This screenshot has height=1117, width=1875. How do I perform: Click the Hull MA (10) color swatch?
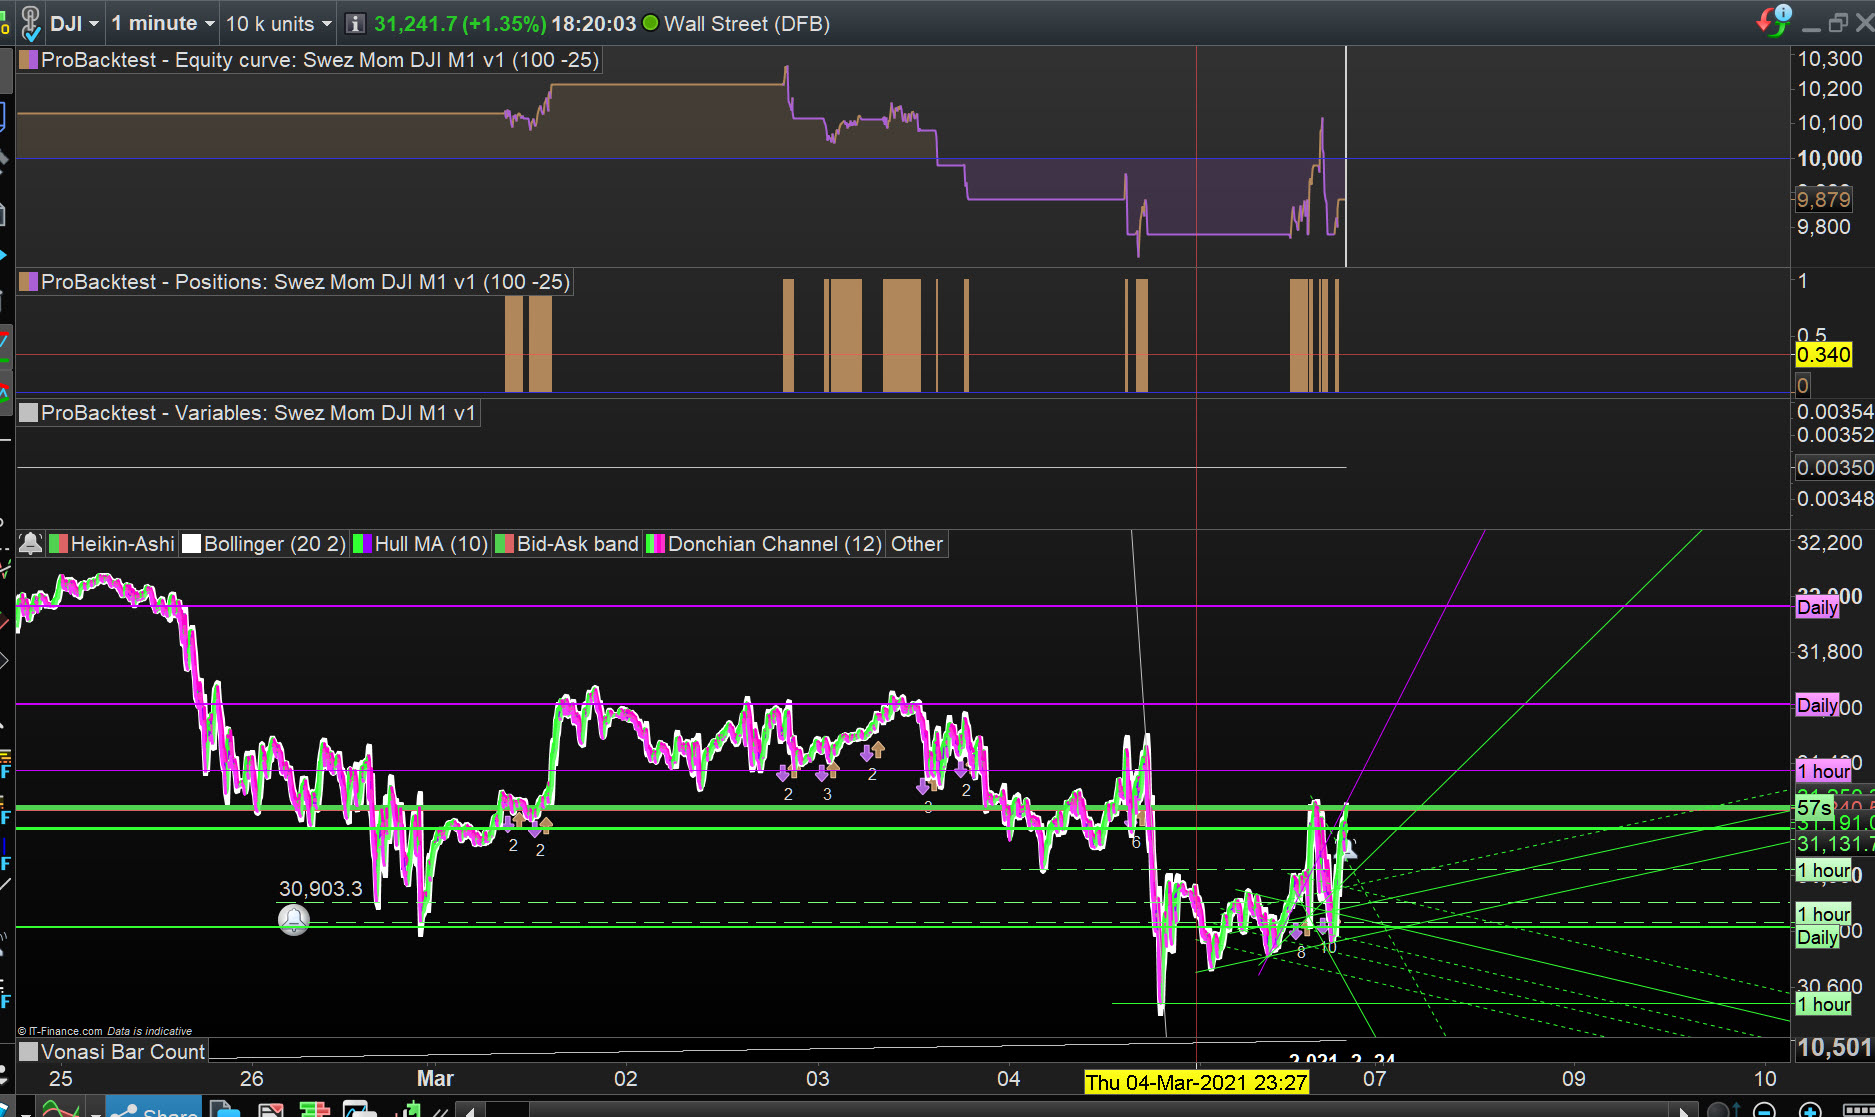pyautogui.click(x=362, y=544)
